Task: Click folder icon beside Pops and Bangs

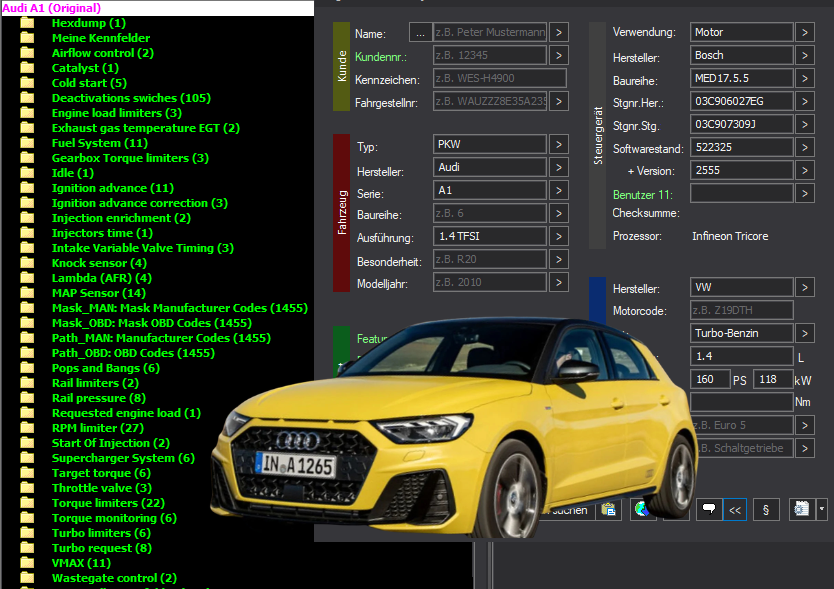Action: click(x=27, y=368)
